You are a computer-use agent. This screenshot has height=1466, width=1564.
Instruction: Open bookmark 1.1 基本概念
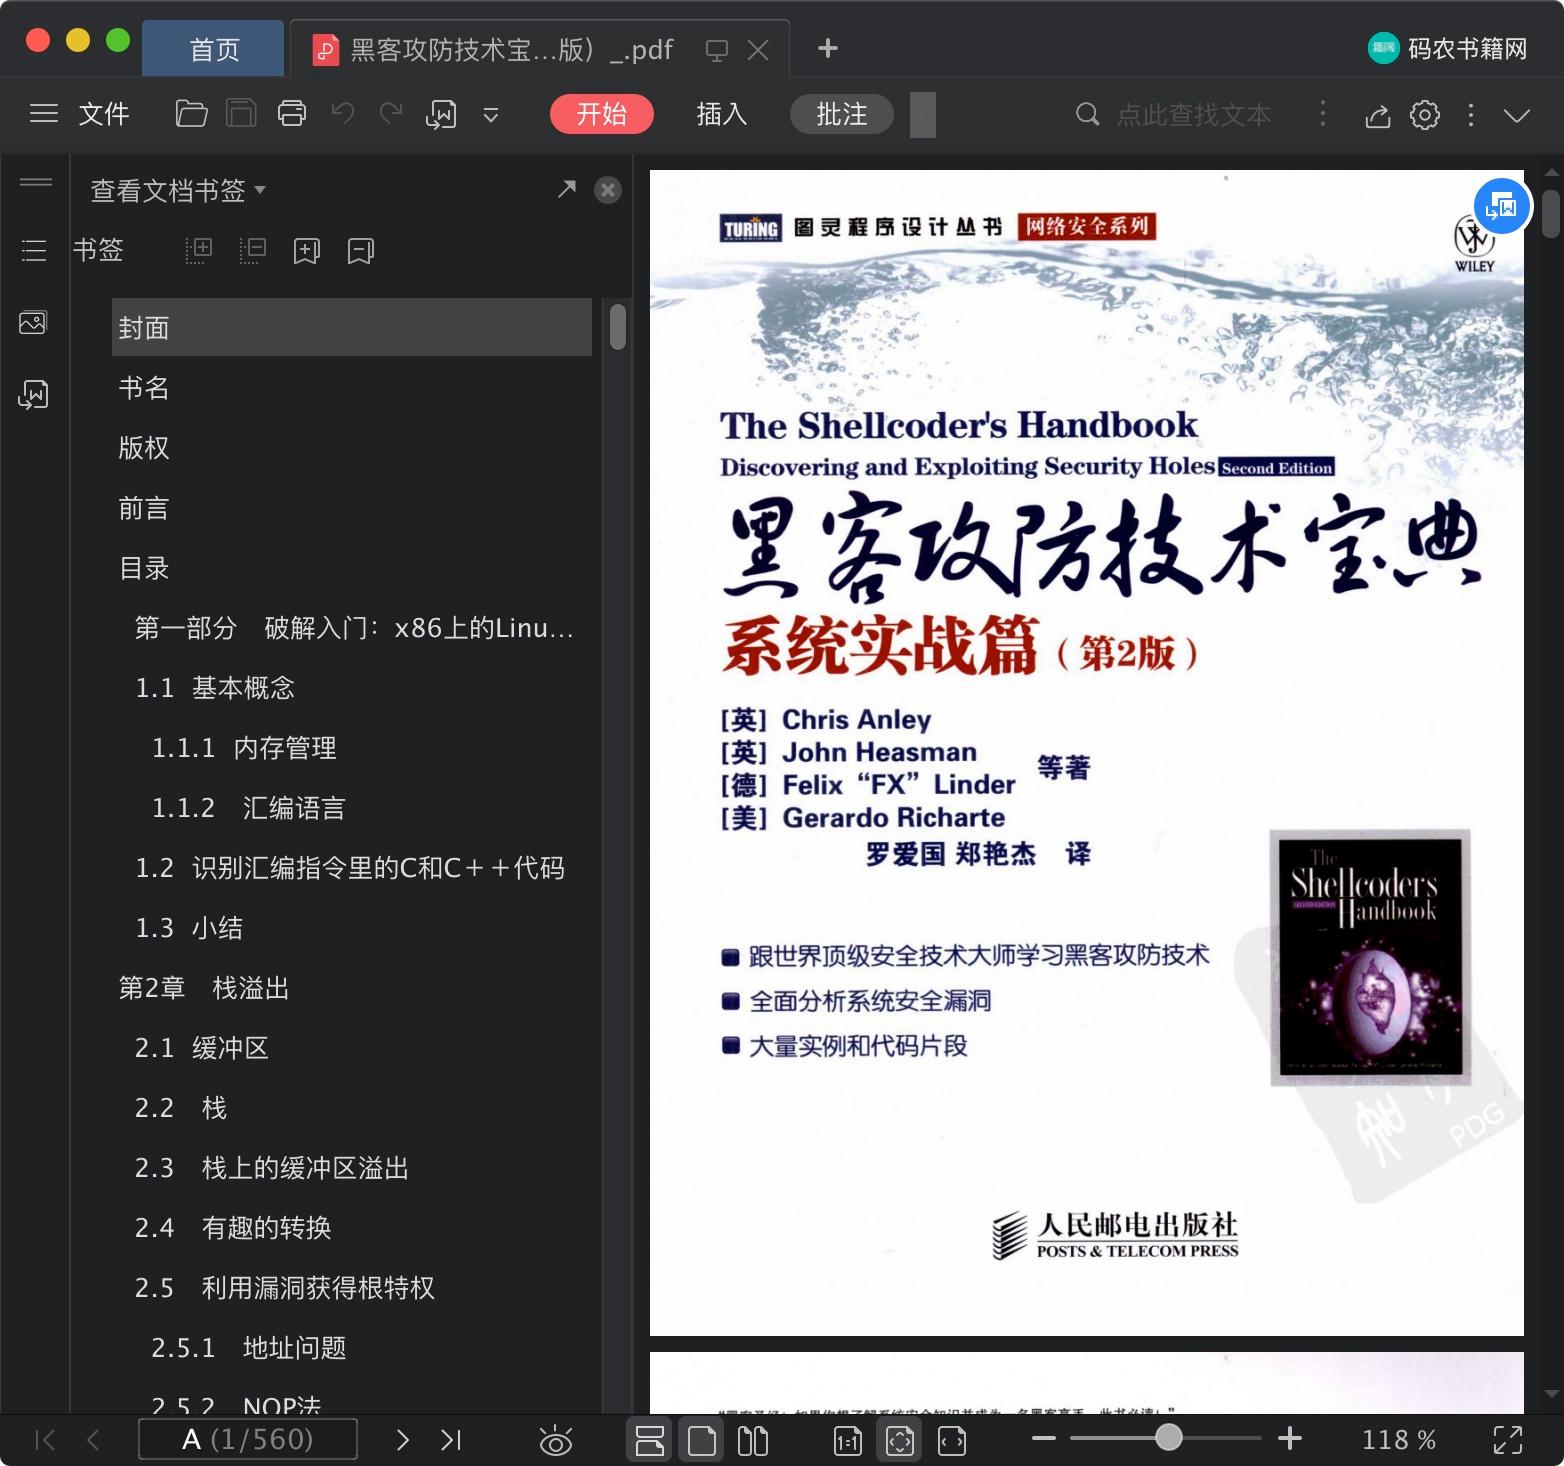[x=215, y=688]
